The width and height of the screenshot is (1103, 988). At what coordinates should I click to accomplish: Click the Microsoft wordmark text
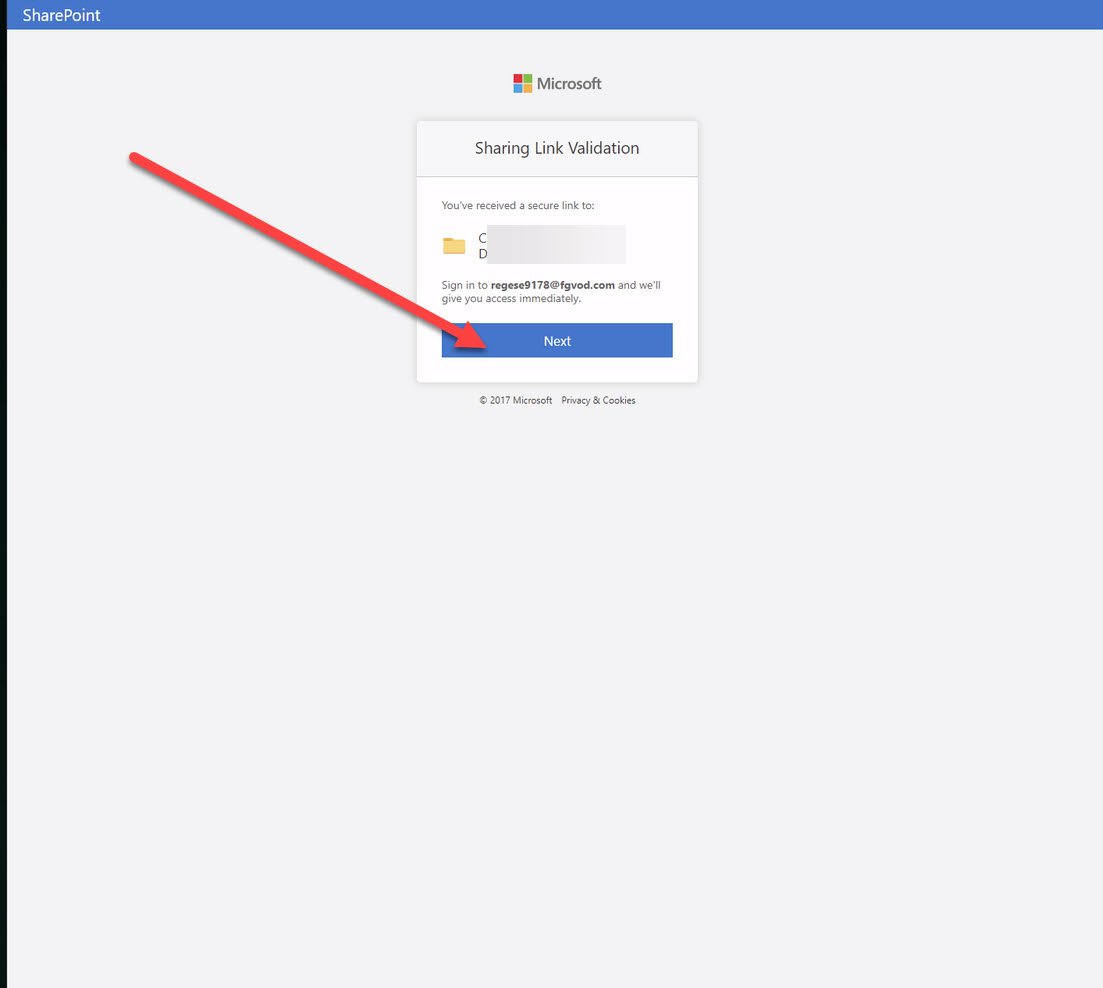pyautogui.click(x=569, y=84)
